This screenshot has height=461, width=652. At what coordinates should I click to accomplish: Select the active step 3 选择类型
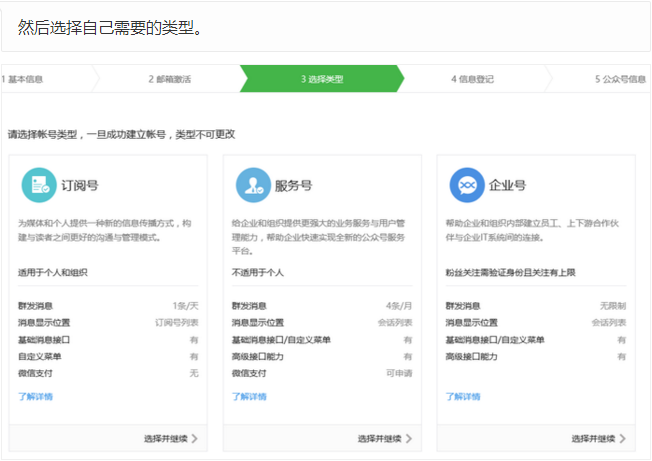(x=322, y=79)
